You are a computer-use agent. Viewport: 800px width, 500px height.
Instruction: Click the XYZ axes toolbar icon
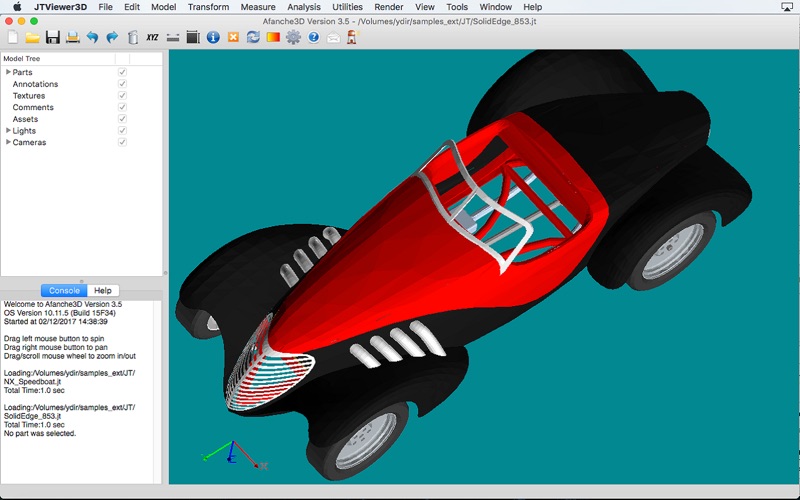tap(152, 37)
